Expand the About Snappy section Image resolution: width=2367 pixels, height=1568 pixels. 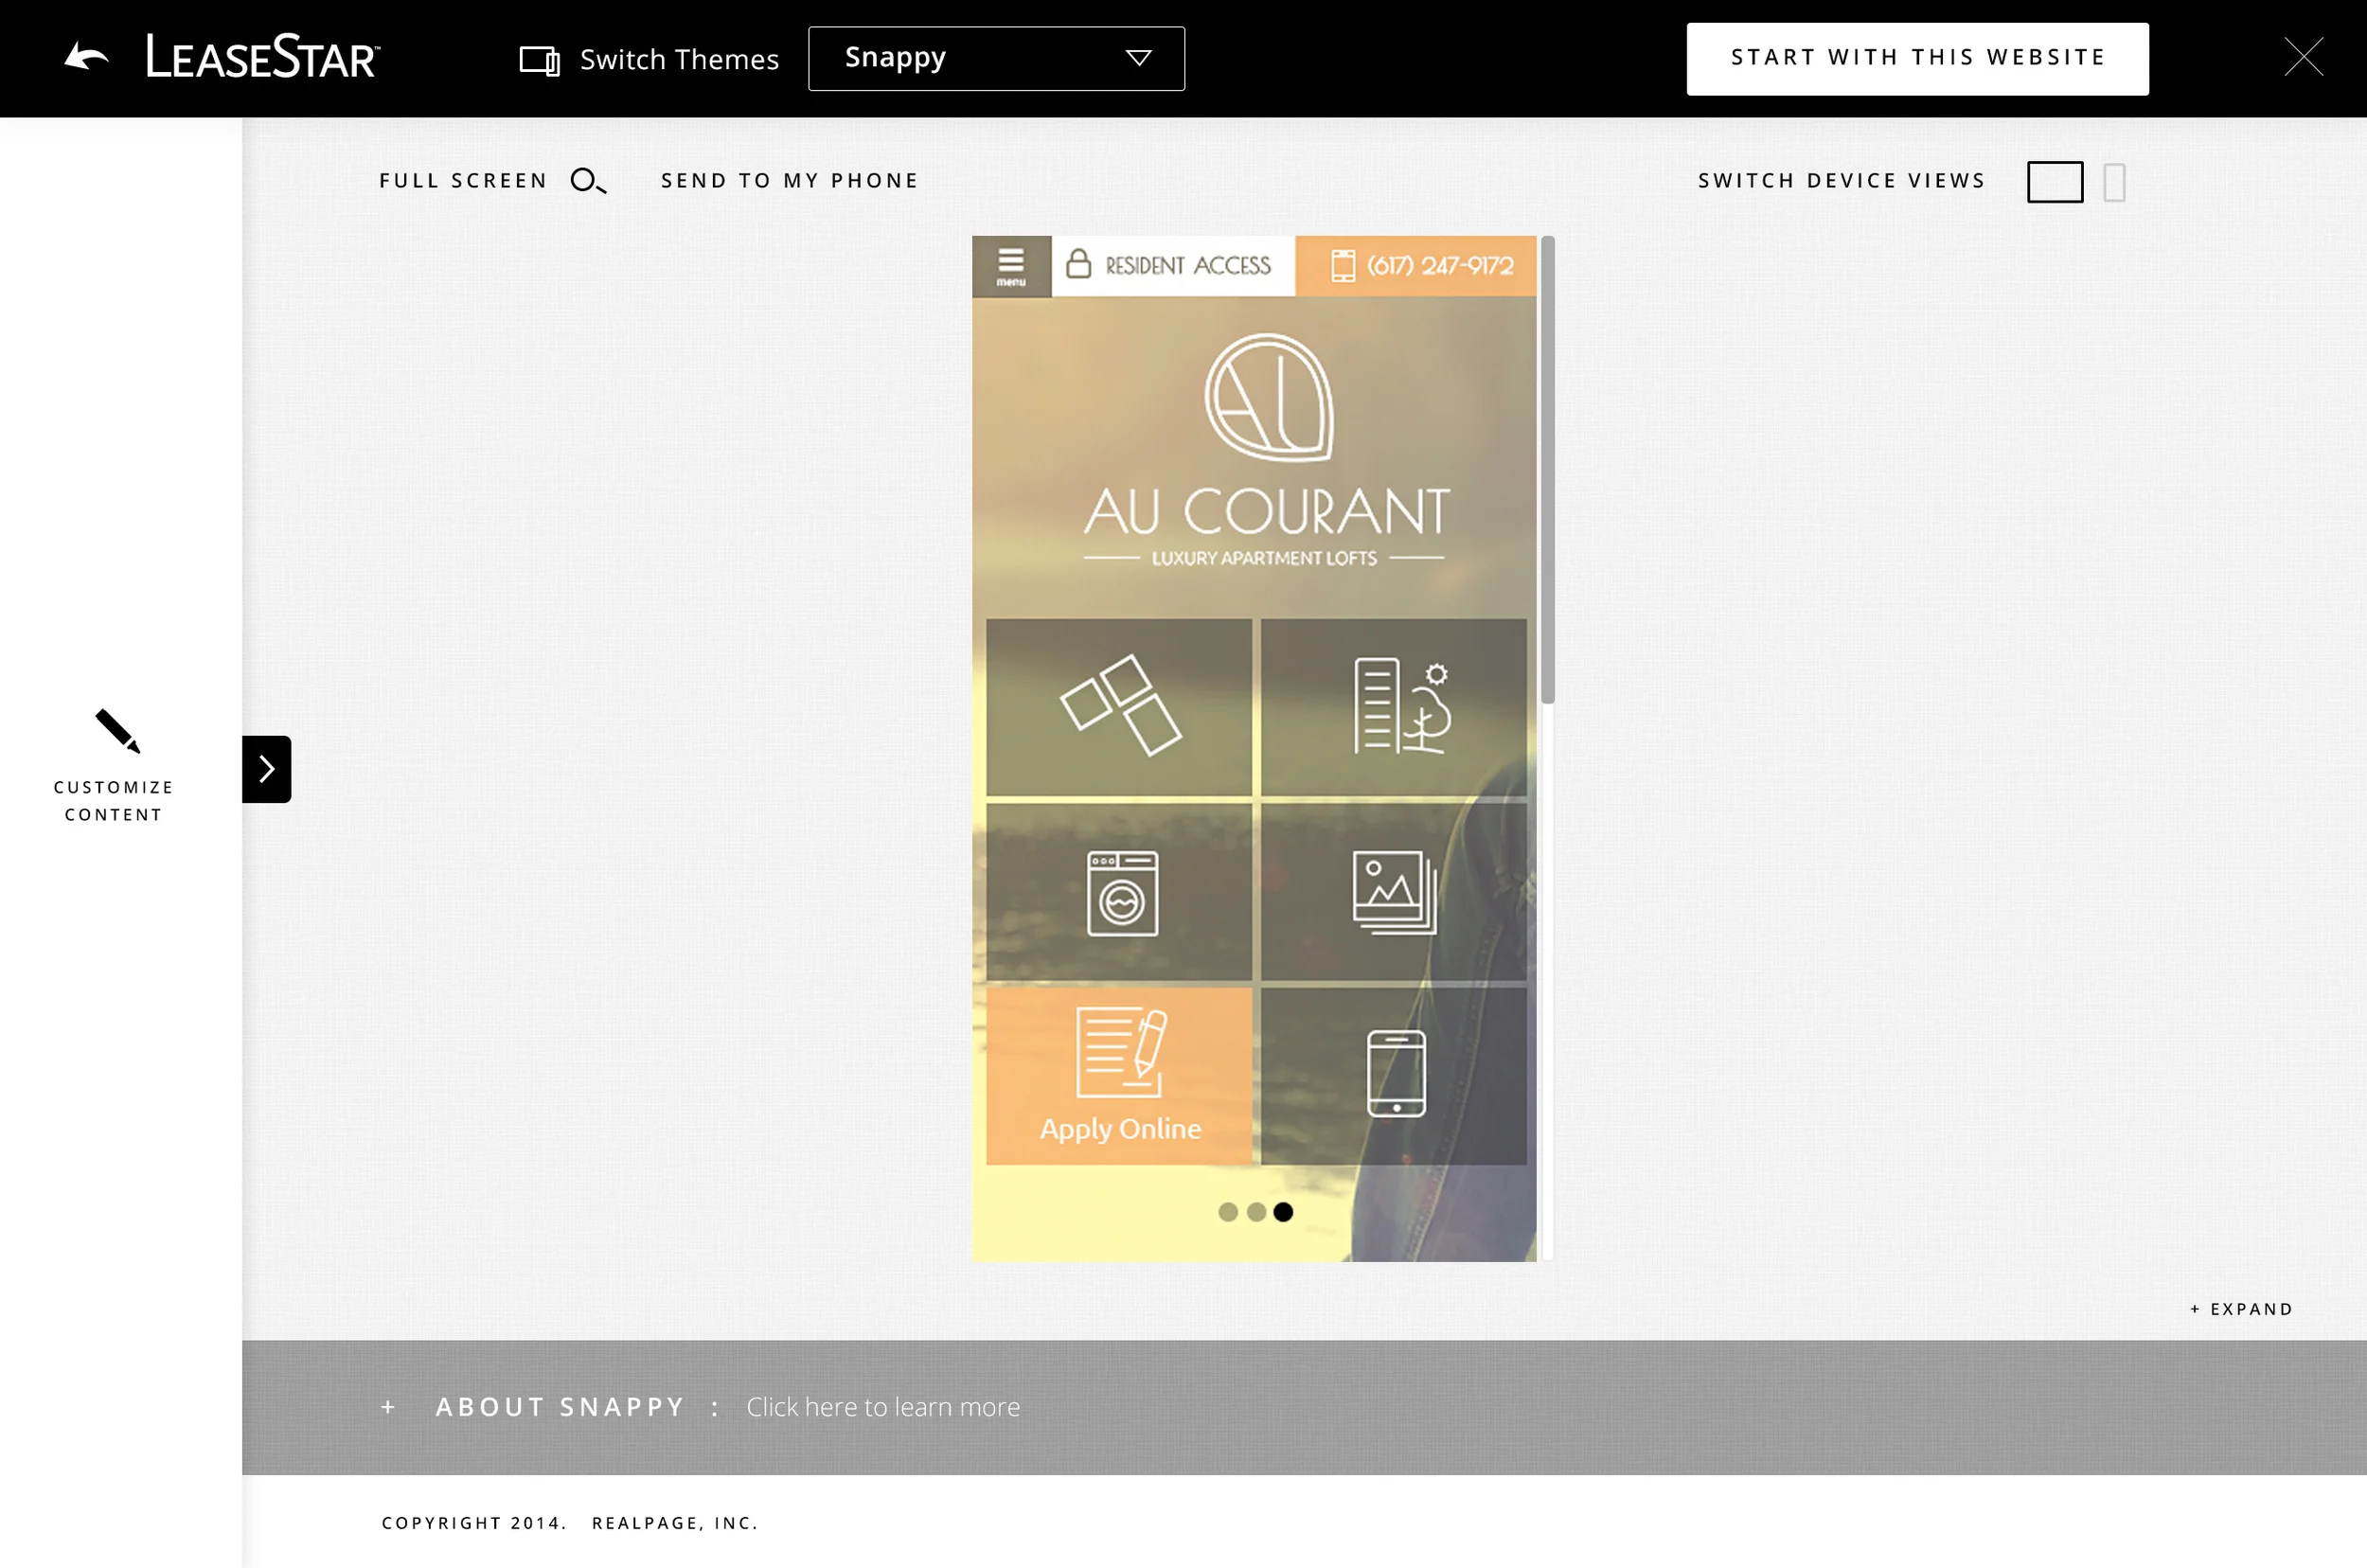pyautogui.click(x=560, y=1407)
